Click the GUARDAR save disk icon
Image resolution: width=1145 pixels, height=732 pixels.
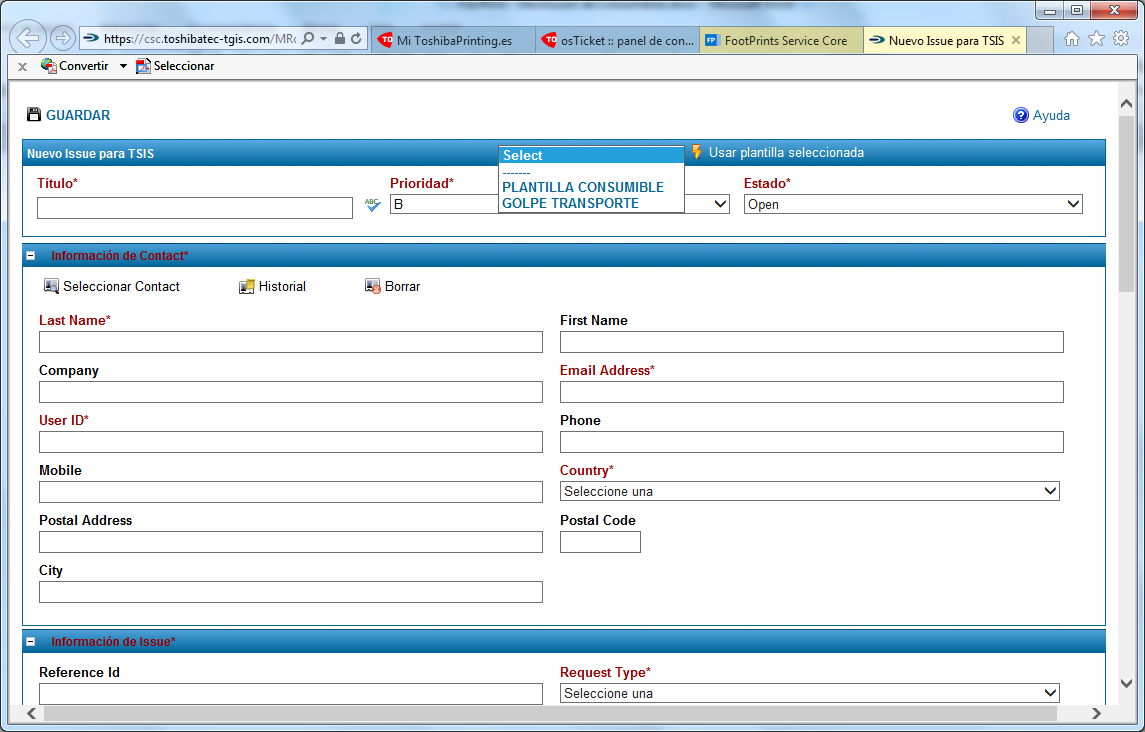tap(34, 115)
